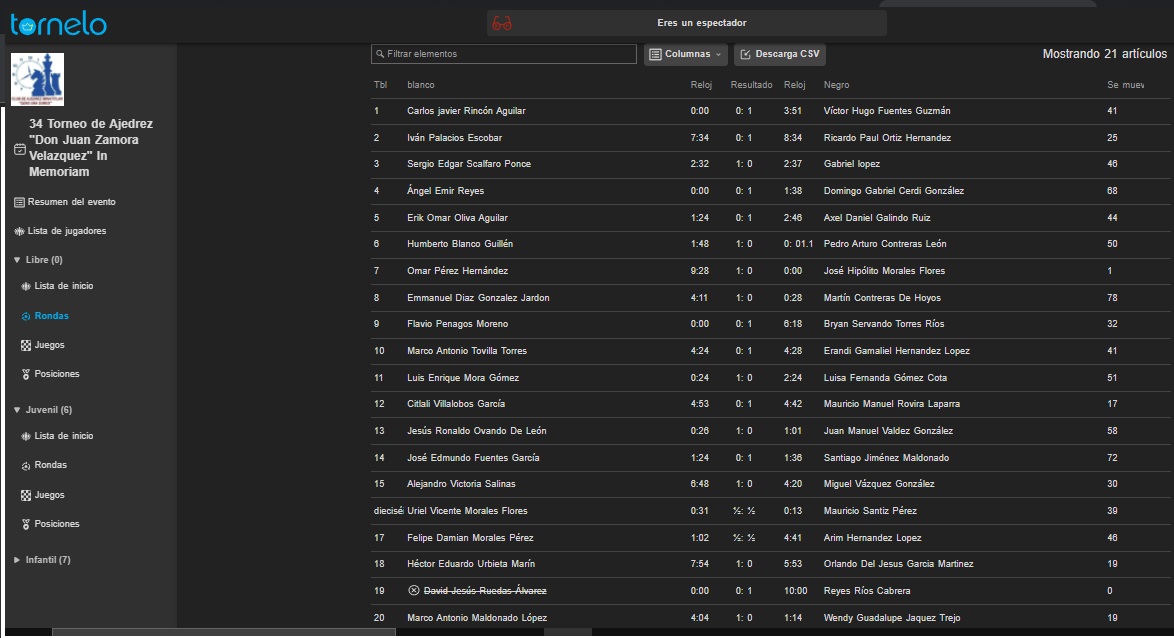The width and height of the screenshot is (1174, 638).
Task: Collapse the Libre (0) section
Action: click(17, 260)
